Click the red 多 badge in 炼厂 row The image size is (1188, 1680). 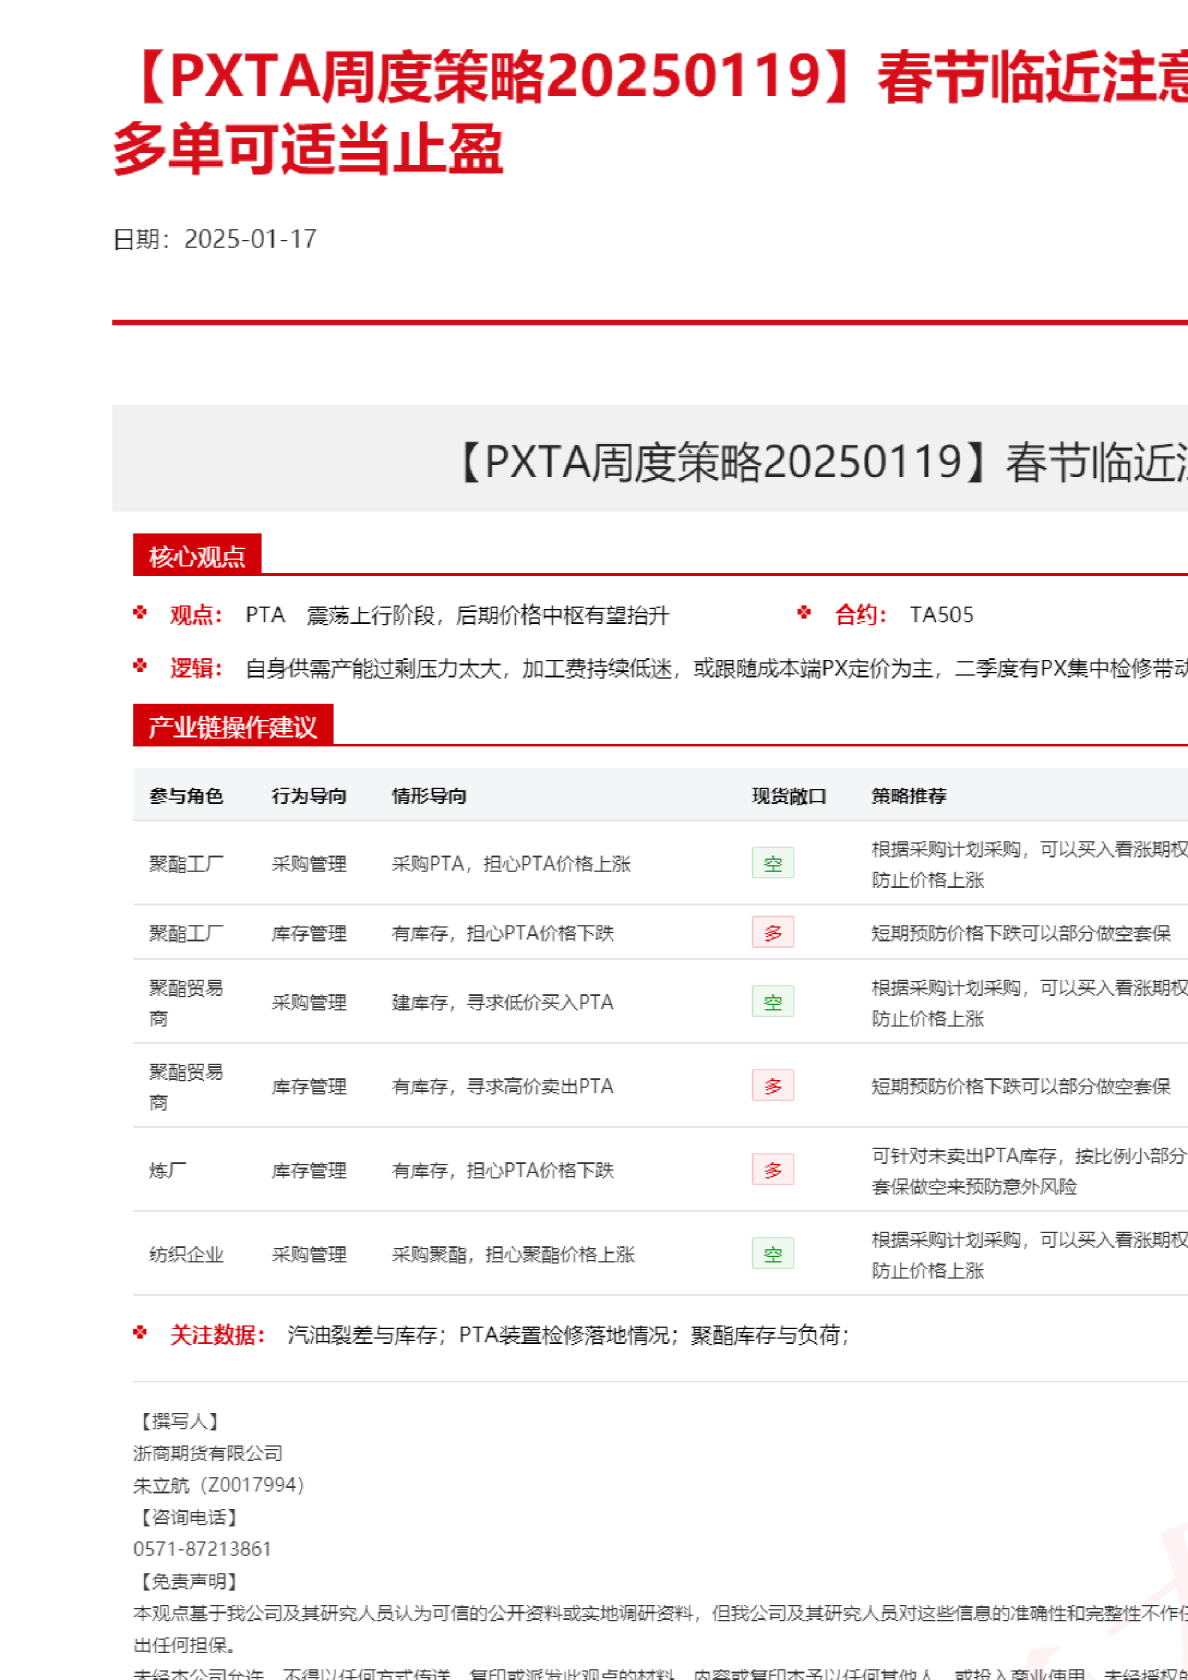click(772, 1170)
